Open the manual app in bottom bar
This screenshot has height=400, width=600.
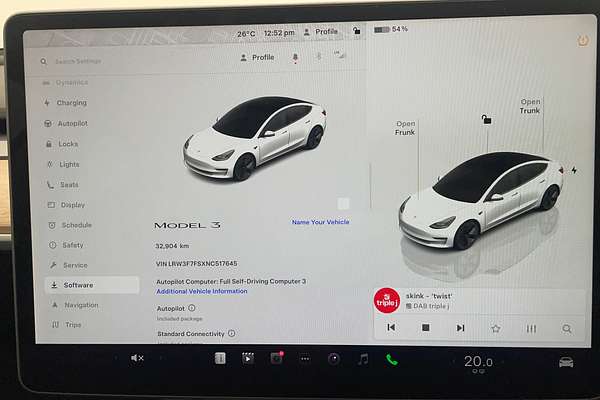coord(220,358)
